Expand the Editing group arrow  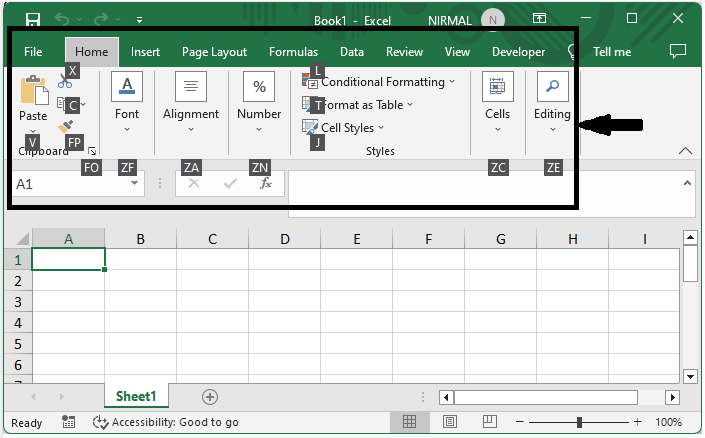(553, 130)
